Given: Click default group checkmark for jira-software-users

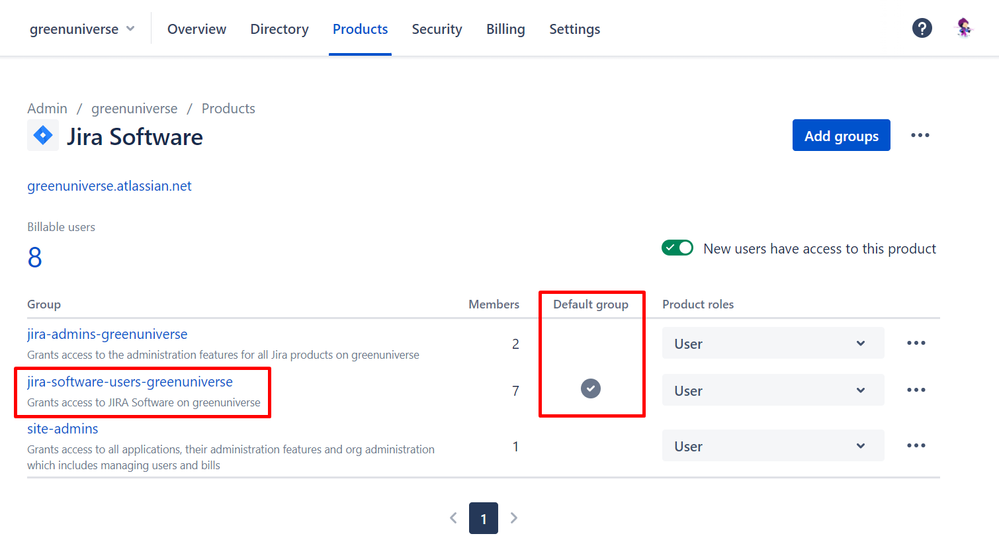Looking at the screenshot, I should tap(591, 389).
